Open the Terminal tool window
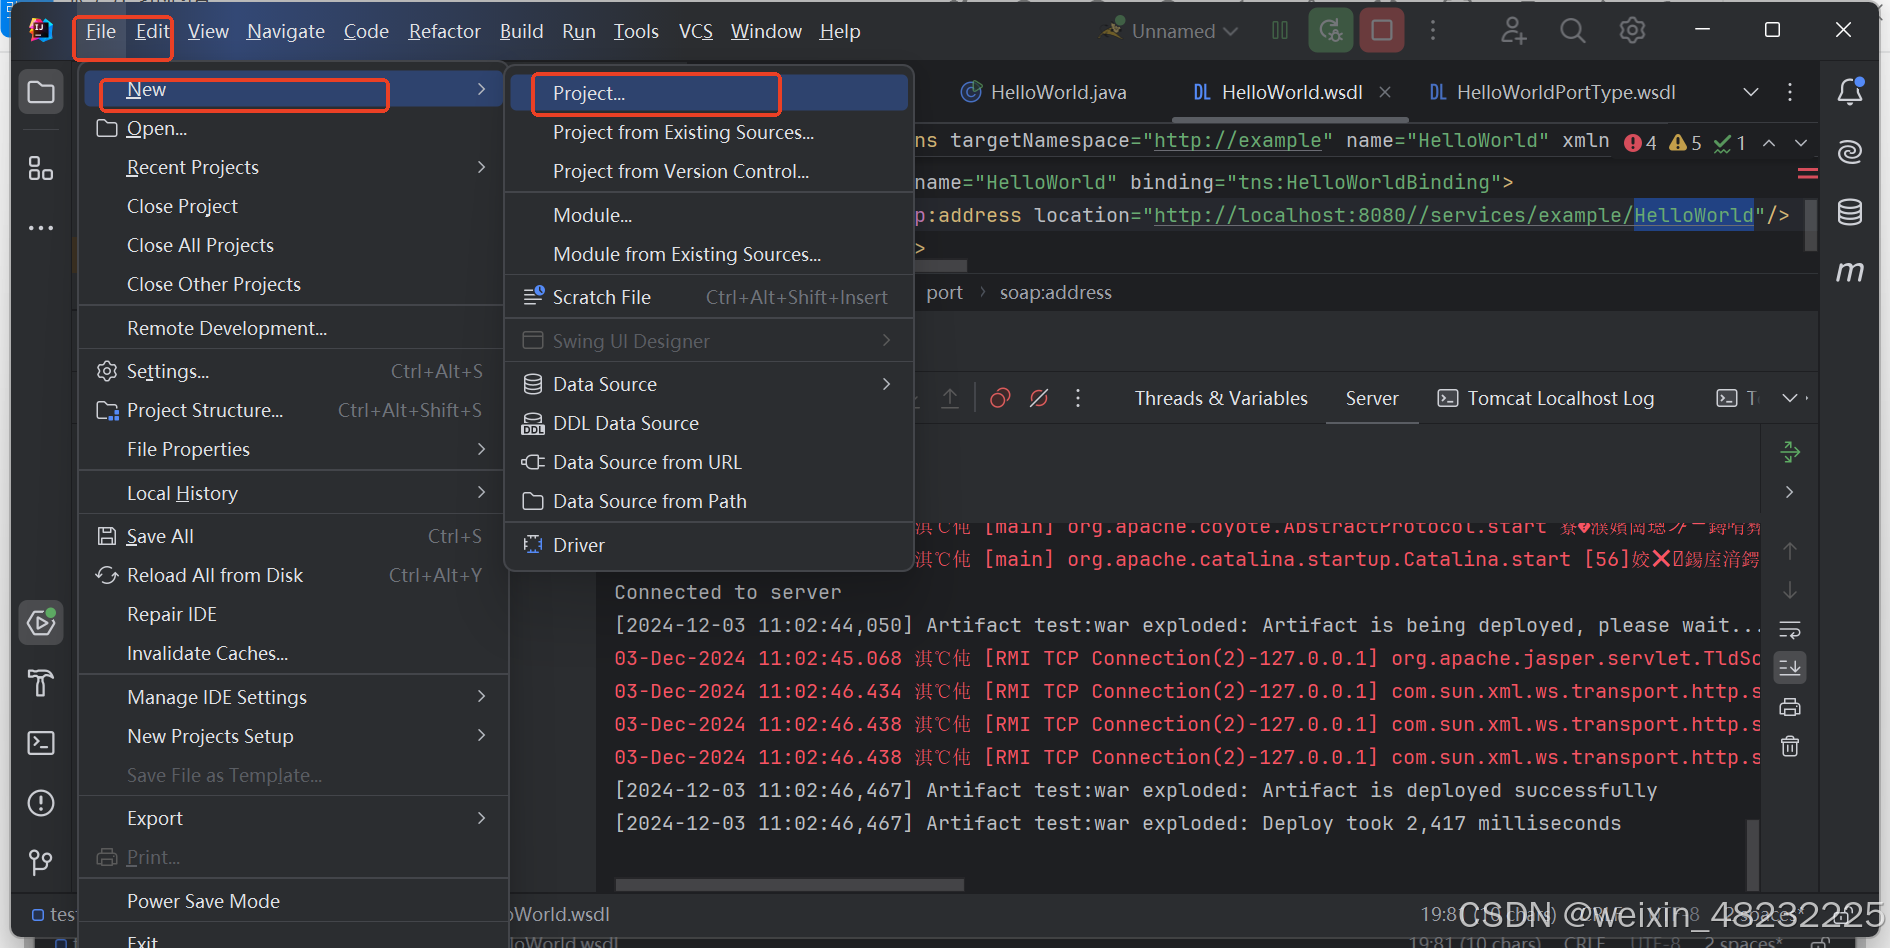Image resolution: width=1890 pixels, height=948 pixels. click(41, 743)
